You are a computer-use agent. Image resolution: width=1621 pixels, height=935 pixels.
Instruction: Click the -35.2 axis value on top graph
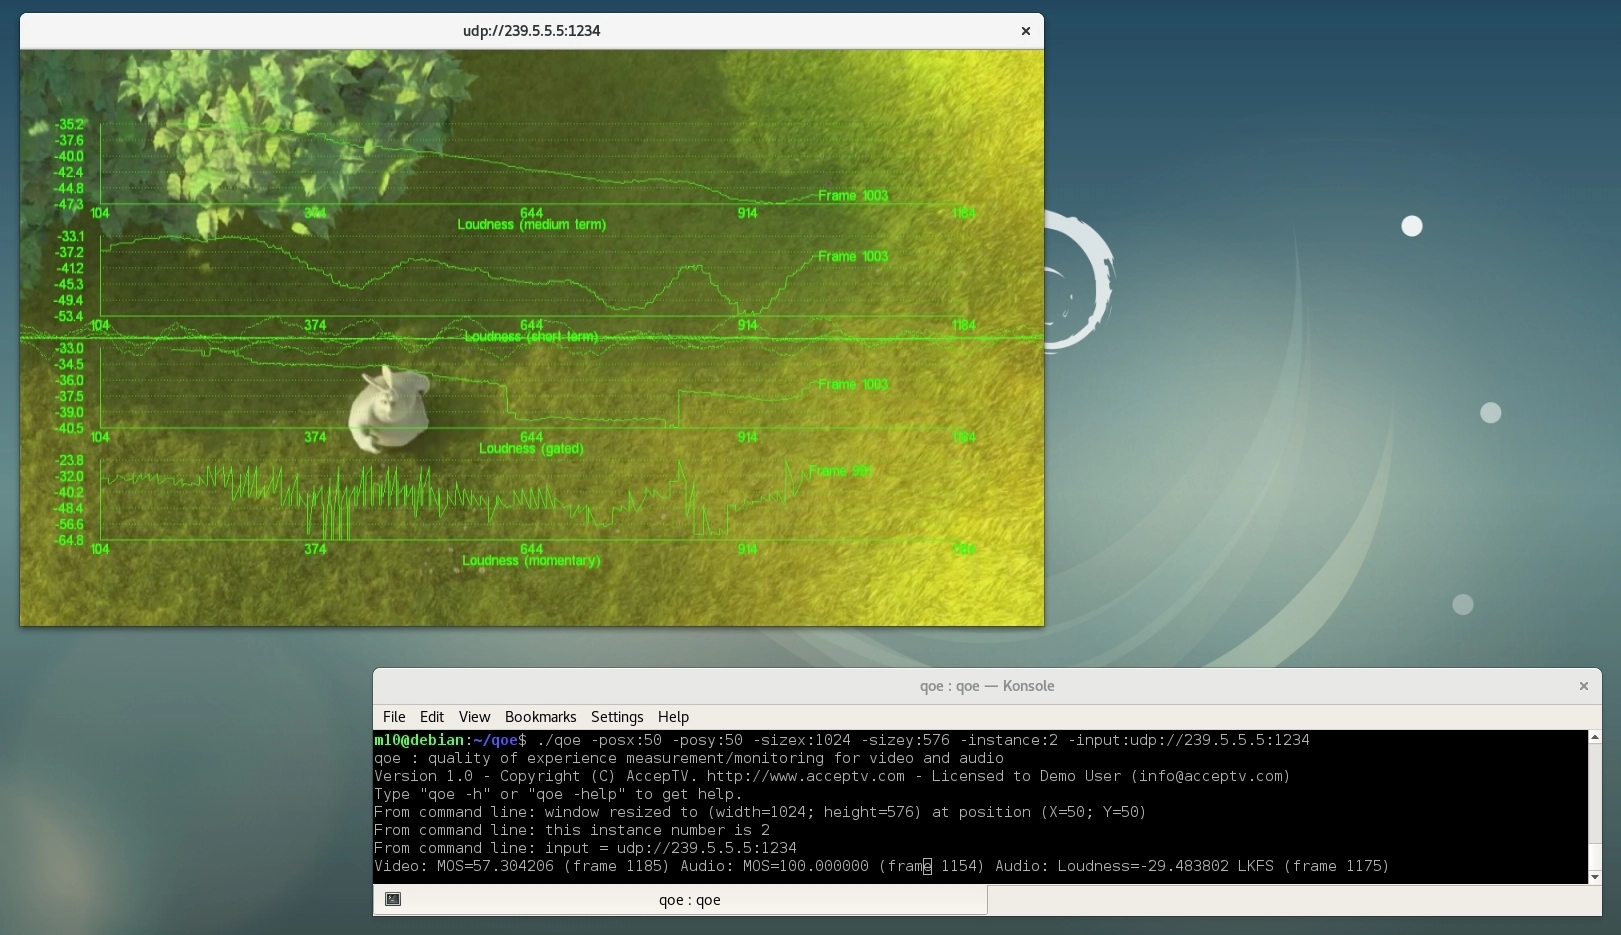pyautogui.click(x=70, y=125)
